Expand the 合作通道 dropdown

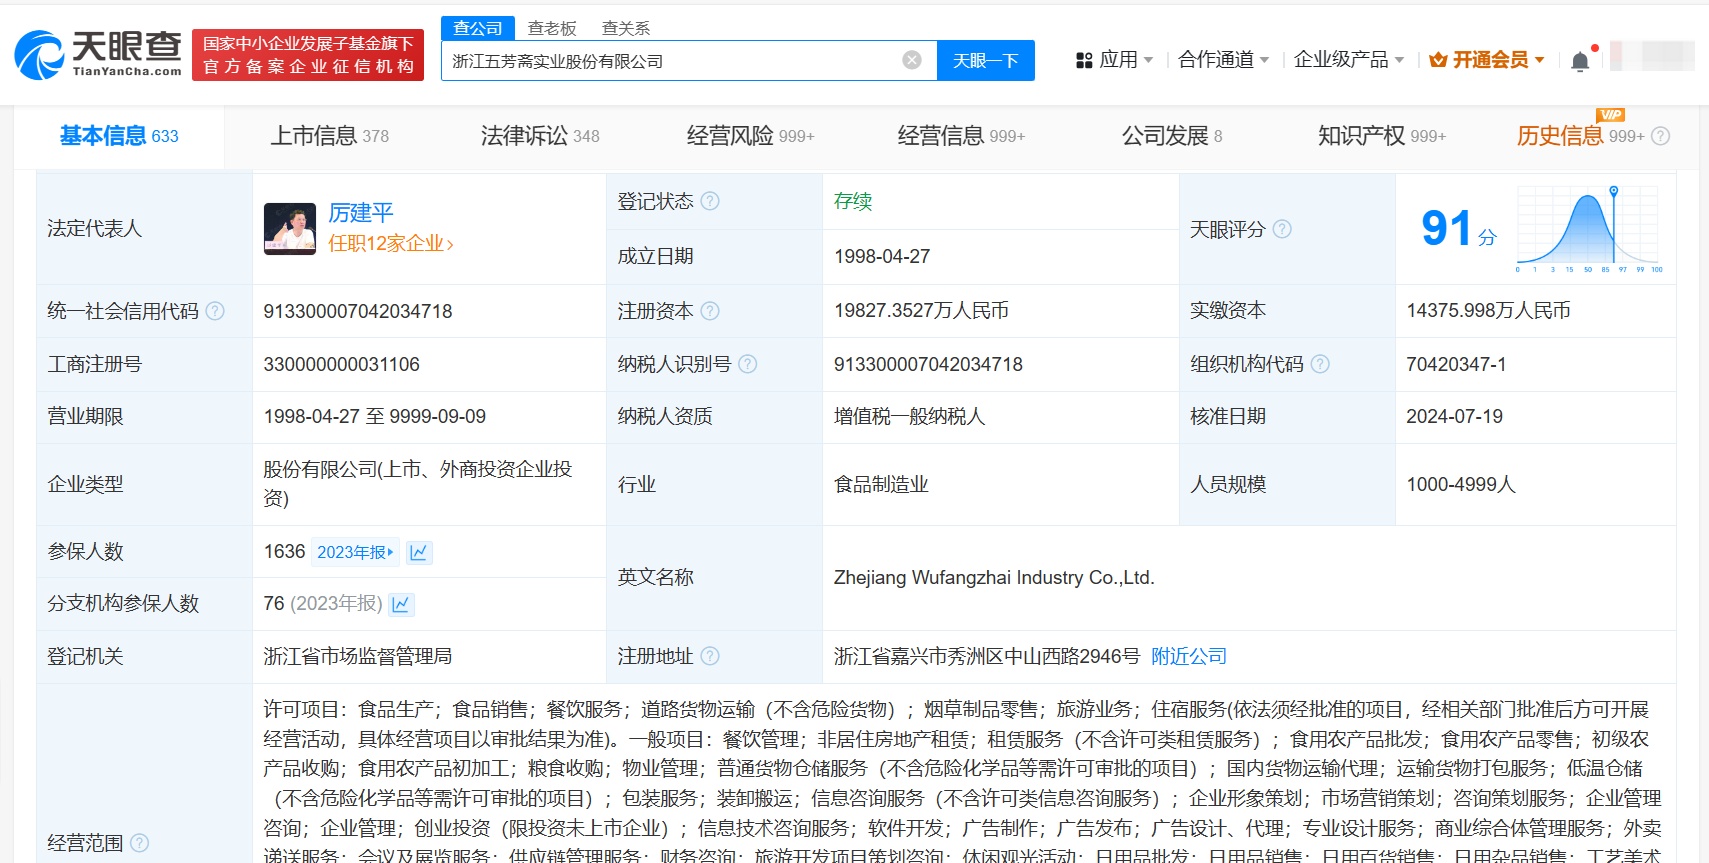[x=1223, y=60]
